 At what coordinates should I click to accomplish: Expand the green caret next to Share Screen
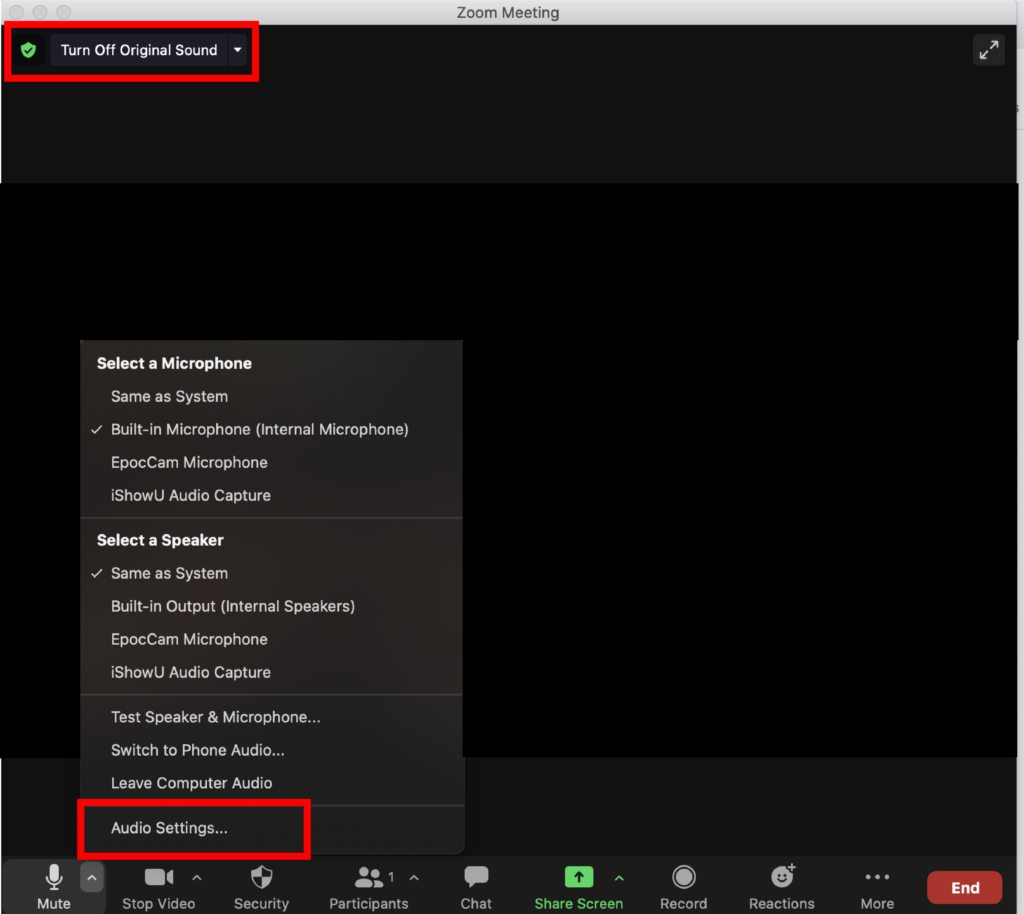[x=619, y=879]
